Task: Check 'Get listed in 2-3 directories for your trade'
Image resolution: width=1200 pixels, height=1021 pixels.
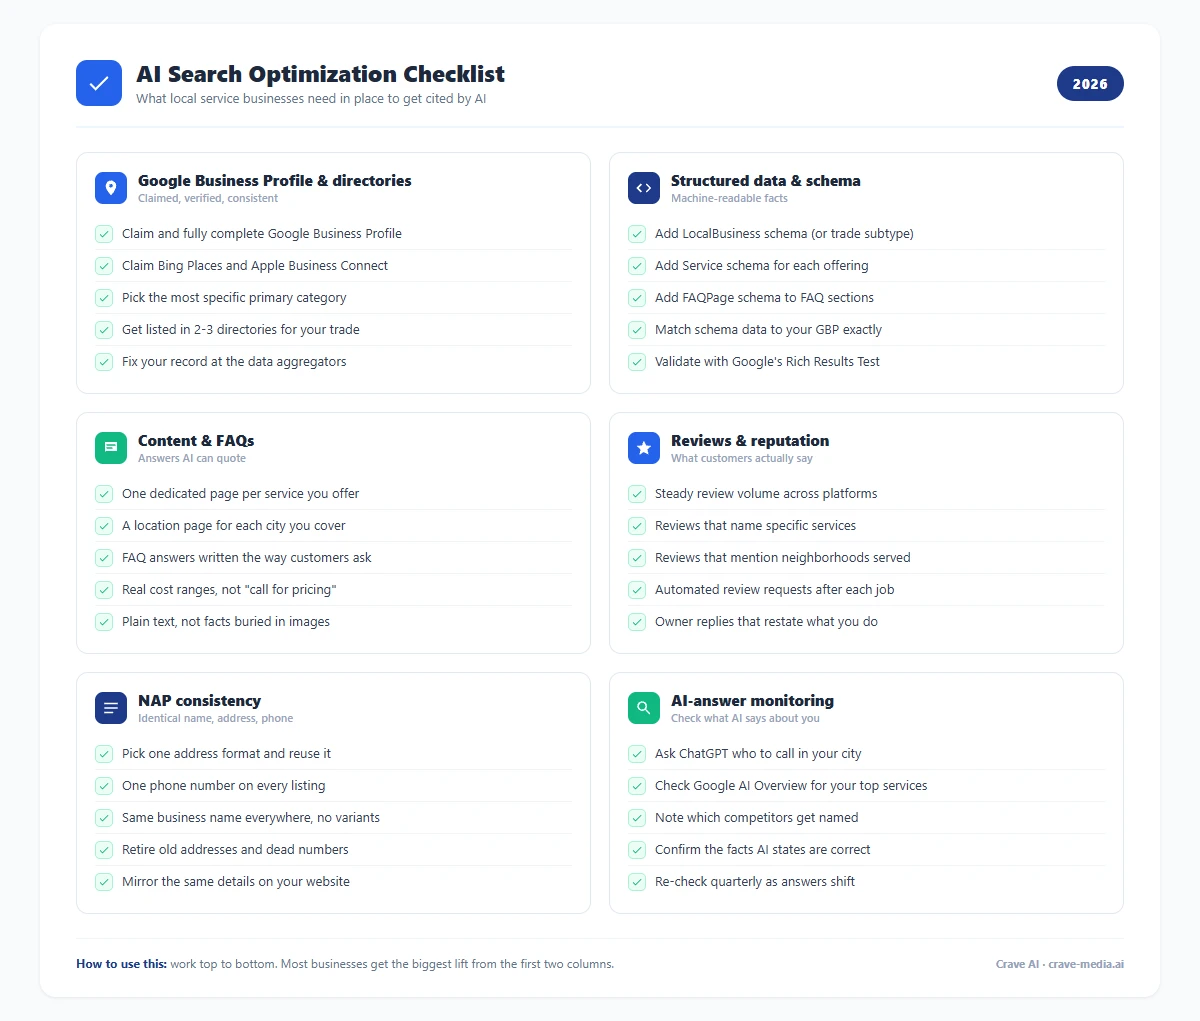Action: click(x=104, y=330)
